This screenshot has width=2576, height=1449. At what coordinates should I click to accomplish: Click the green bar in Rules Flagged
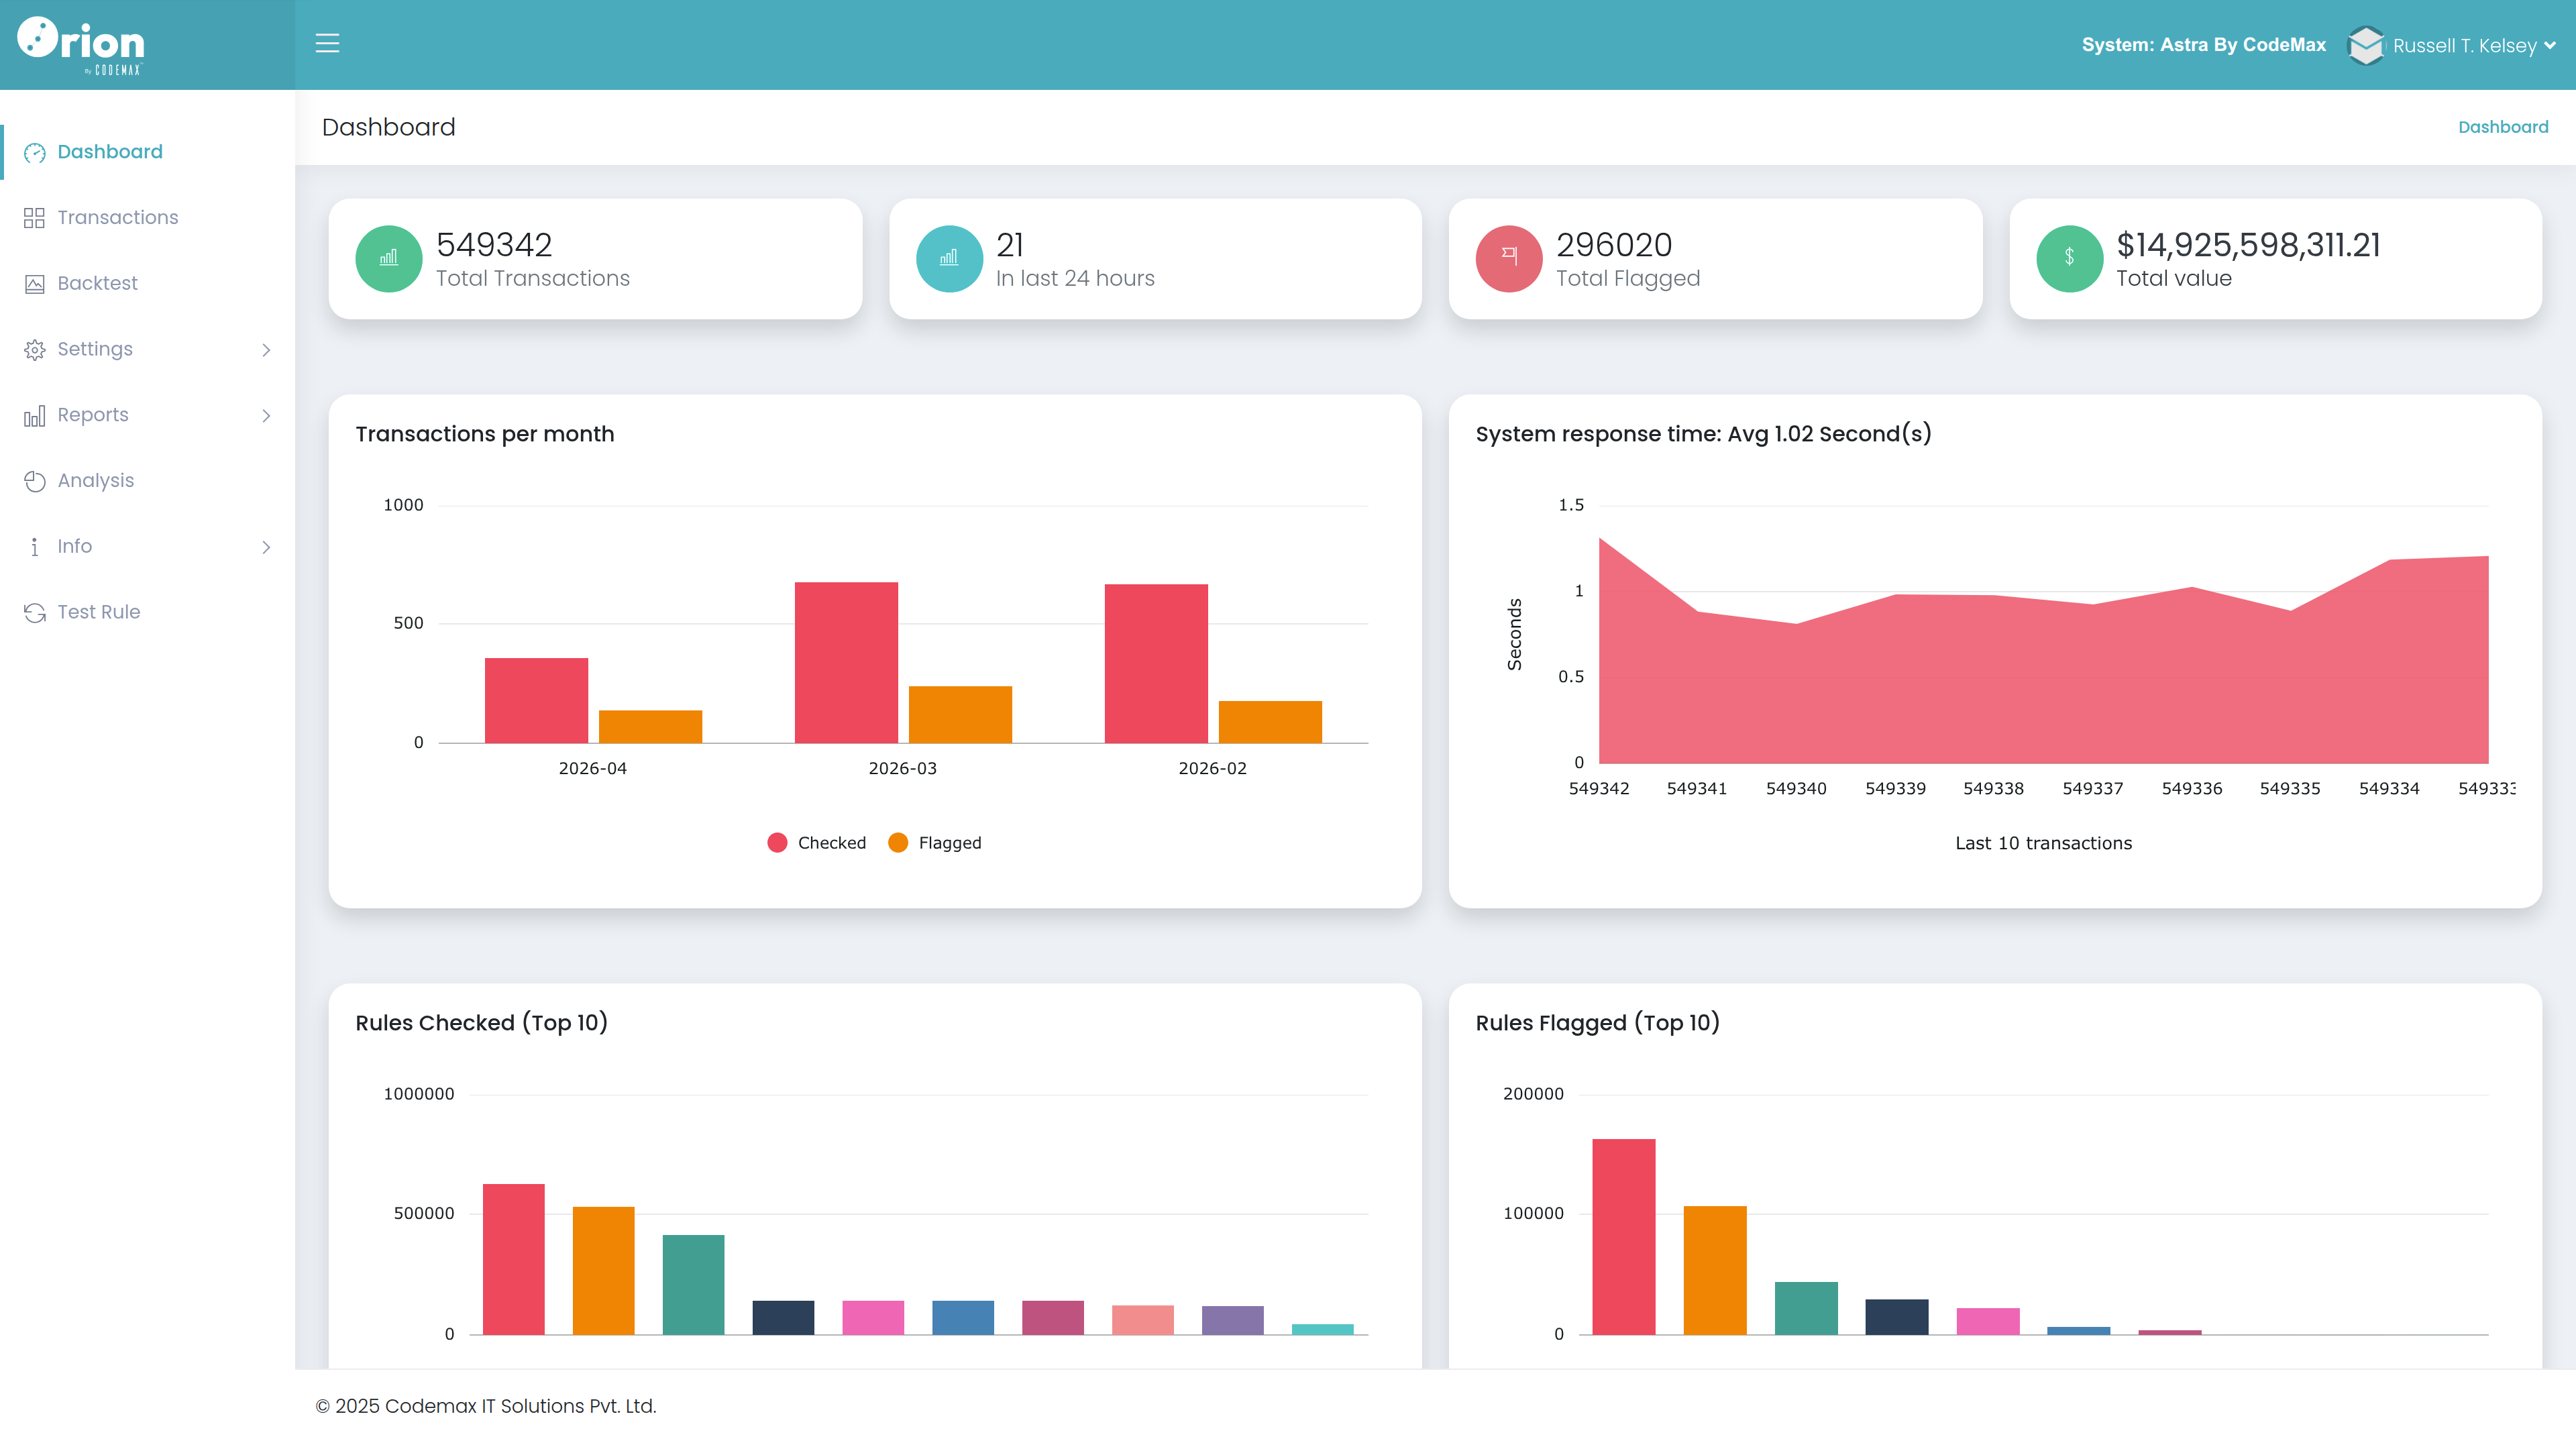pos(1806,1309)
